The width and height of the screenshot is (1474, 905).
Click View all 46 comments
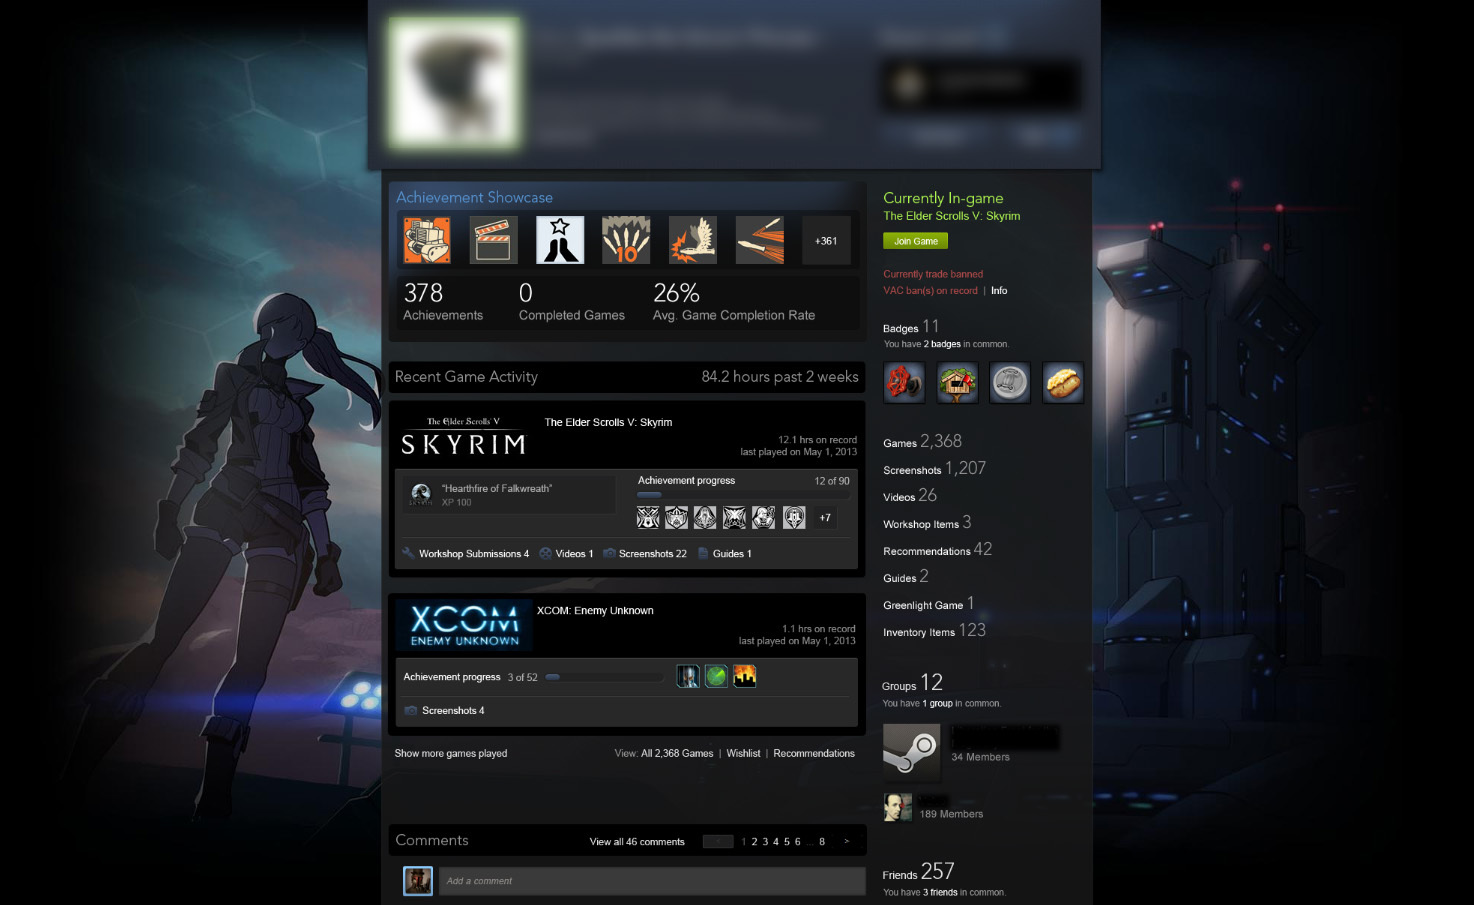tap(637, 842)
